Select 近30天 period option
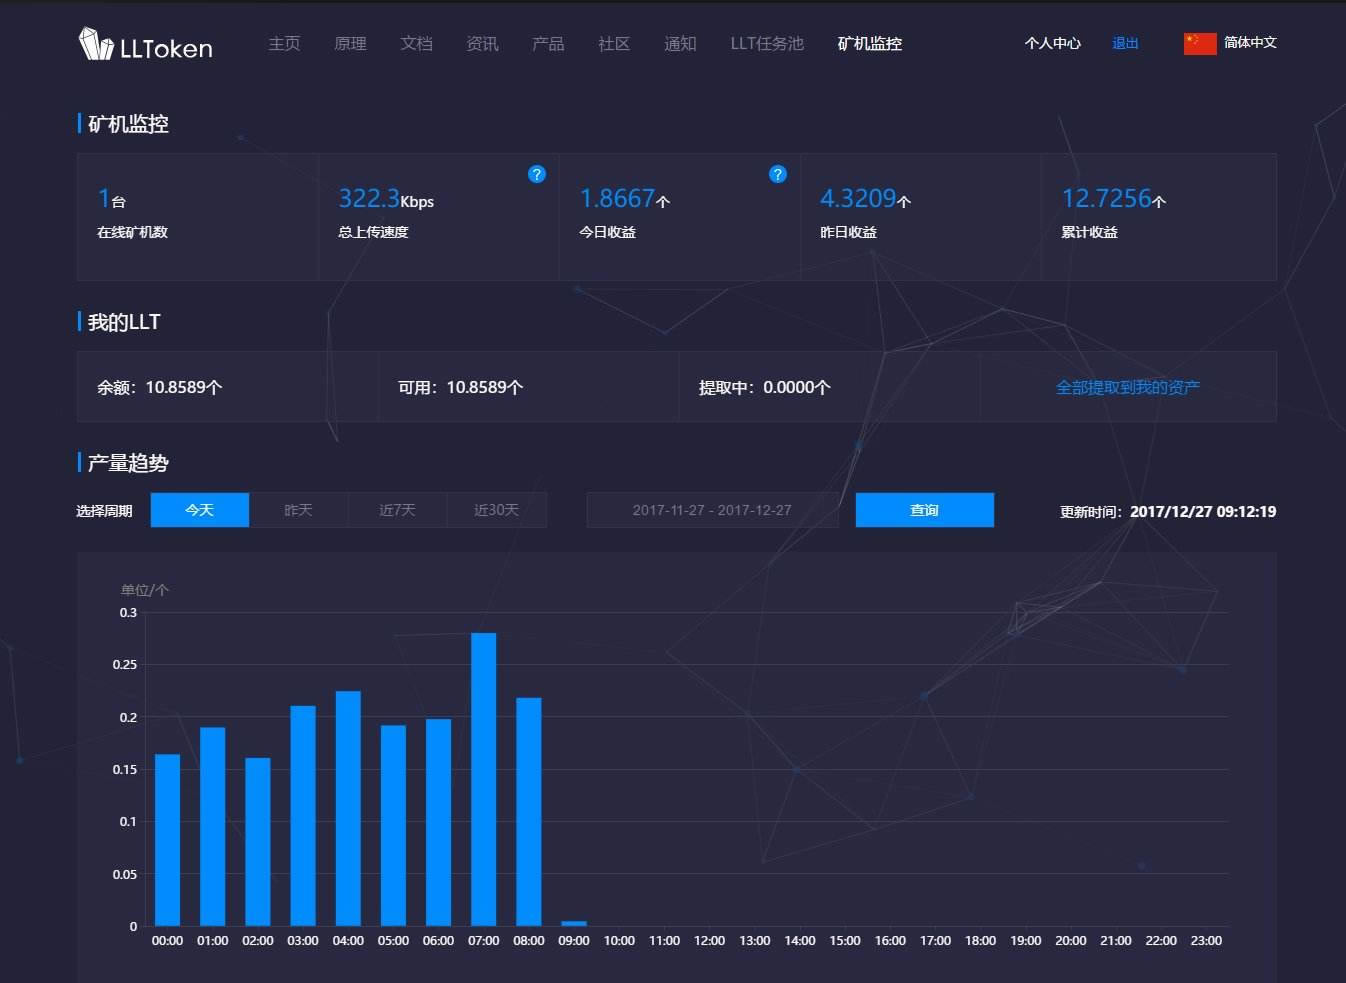Image resolution: width=1346 pixels, height=983 pixels. tap(496, 510)
